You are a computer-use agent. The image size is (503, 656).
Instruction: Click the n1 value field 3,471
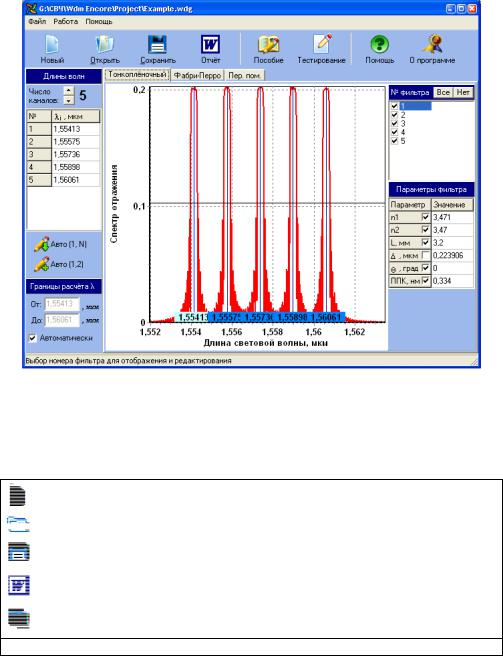452,217
